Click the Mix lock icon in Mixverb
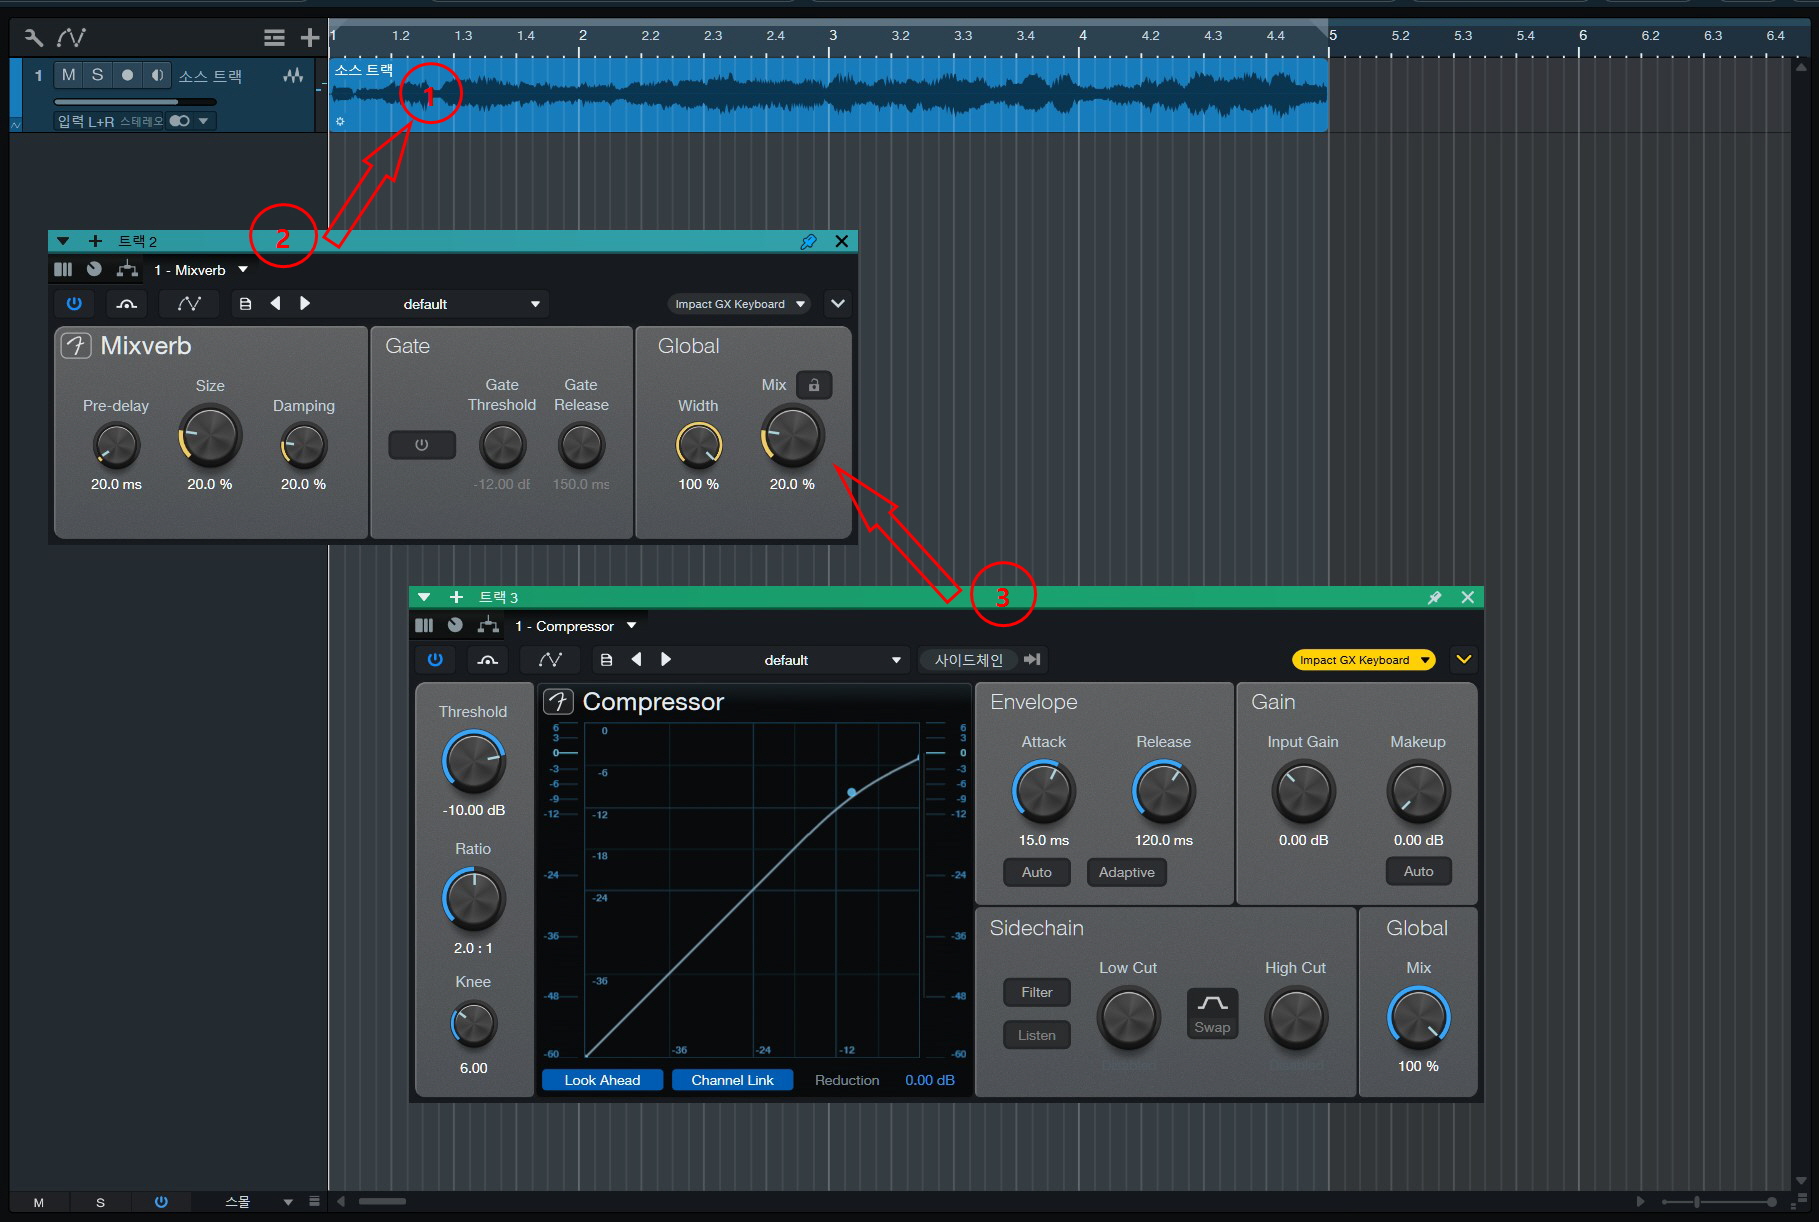 coord(814,385)
